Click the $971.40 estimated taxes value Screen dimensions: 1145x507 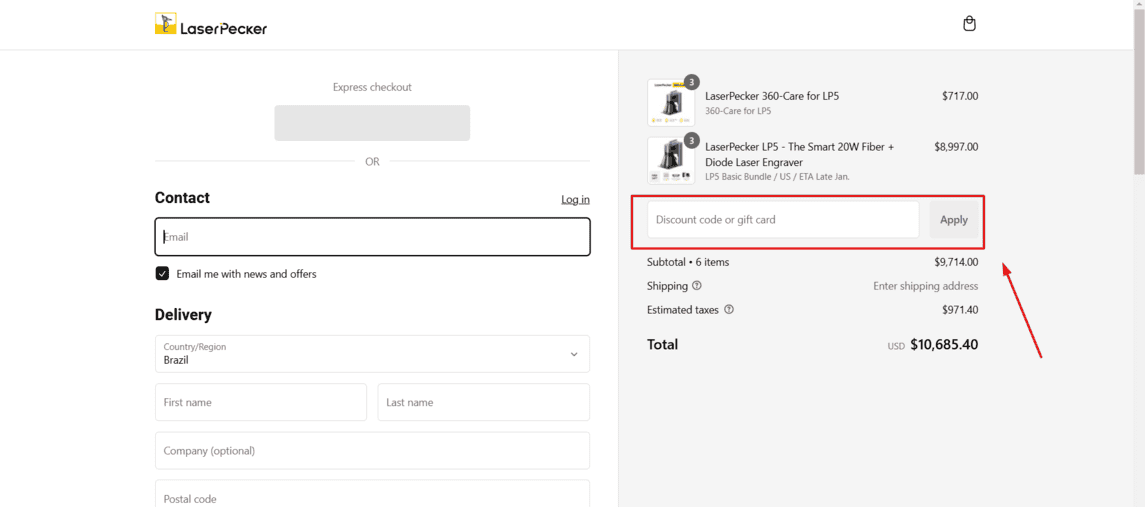coord(960,310)
